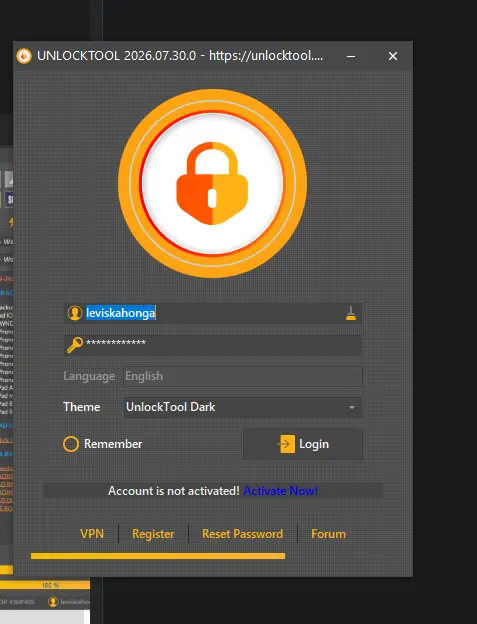
Task: Click the yellow loading progress bar
Action: (x=158, y=556)
